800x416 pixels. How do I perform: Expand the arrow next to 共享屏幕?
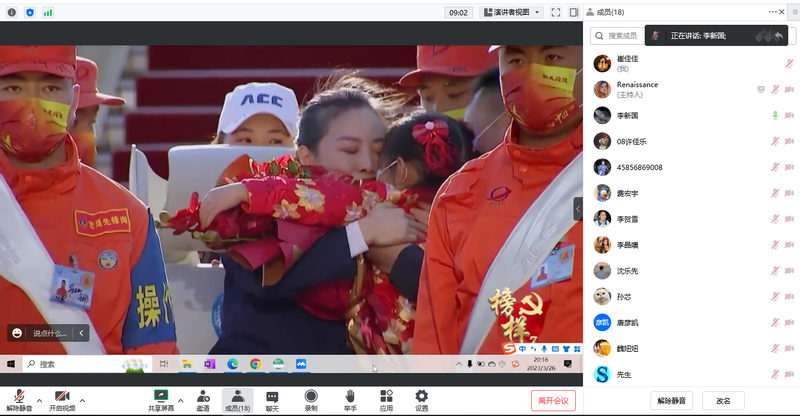180,400
